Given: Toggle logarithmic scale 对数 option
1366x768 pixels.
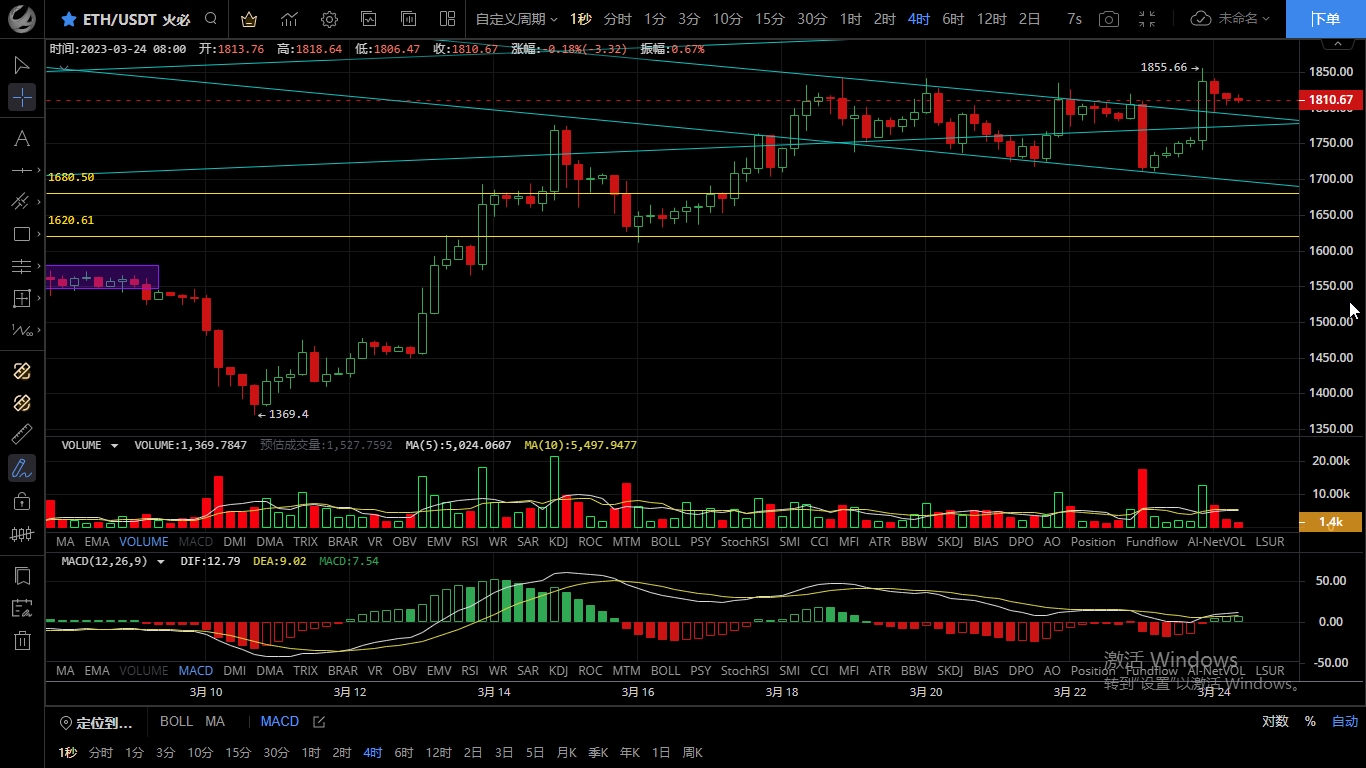Looking at the screenshot, I should pos(1275,721).
